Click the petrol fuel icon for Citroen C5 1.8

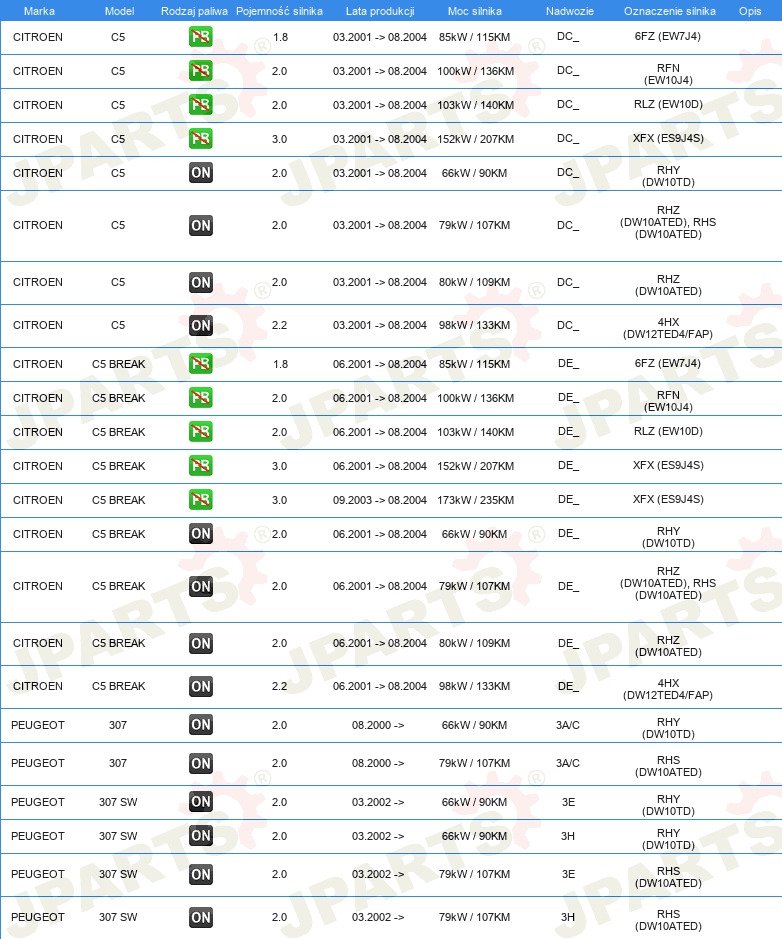click(x=201, y=37)
